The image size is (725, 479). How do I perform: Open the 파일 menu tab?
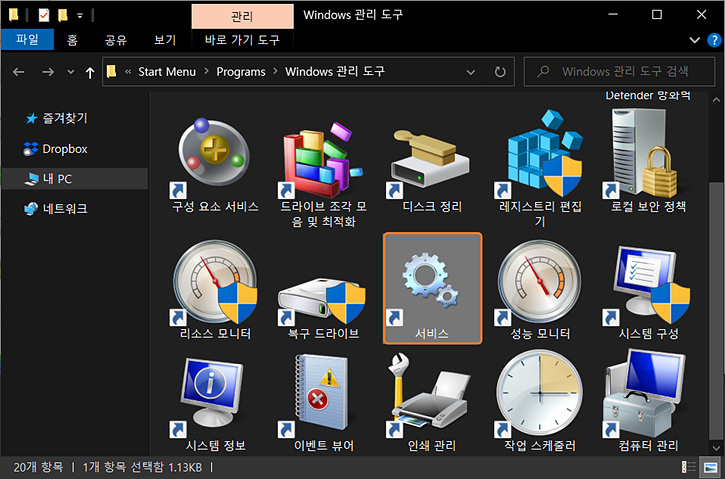[x=27, y=40]
